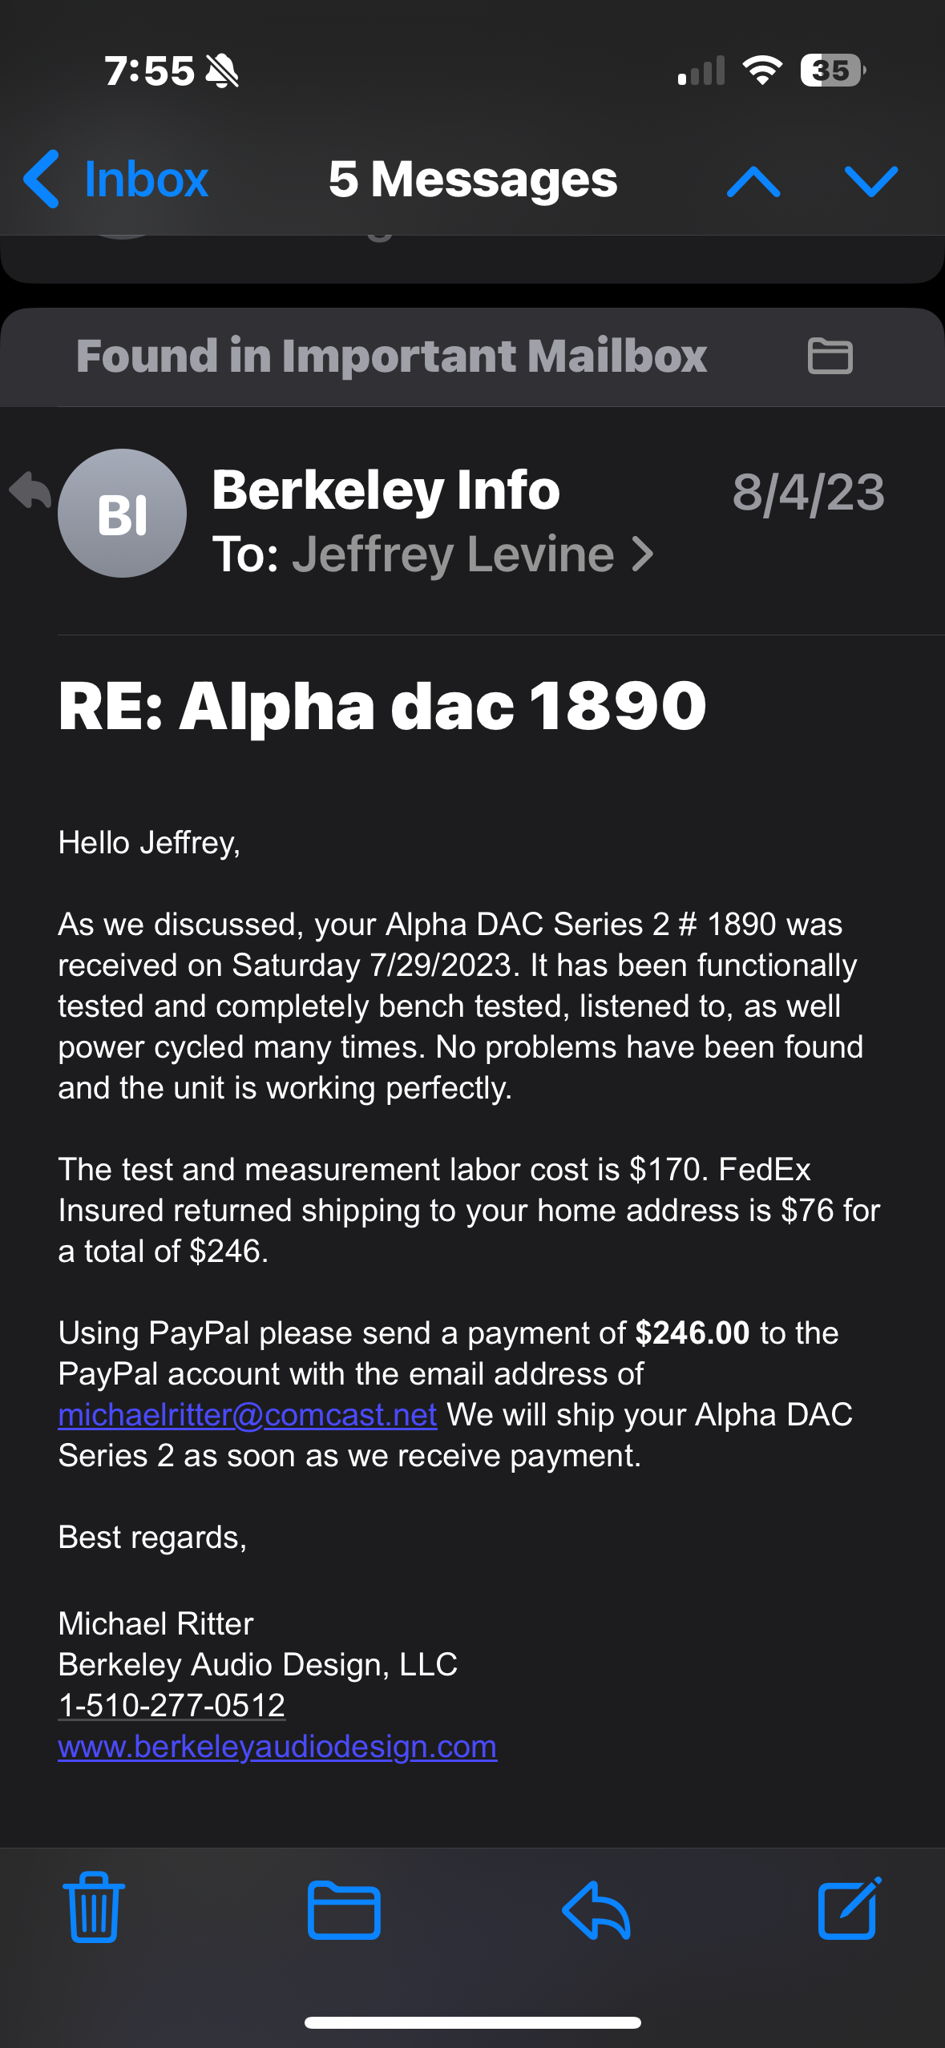Image resolution: width=945 pixels, height=2048 pixels.
Task: Open michaelritter@comcast.net email link
Action: click(x=247, y=1414)
